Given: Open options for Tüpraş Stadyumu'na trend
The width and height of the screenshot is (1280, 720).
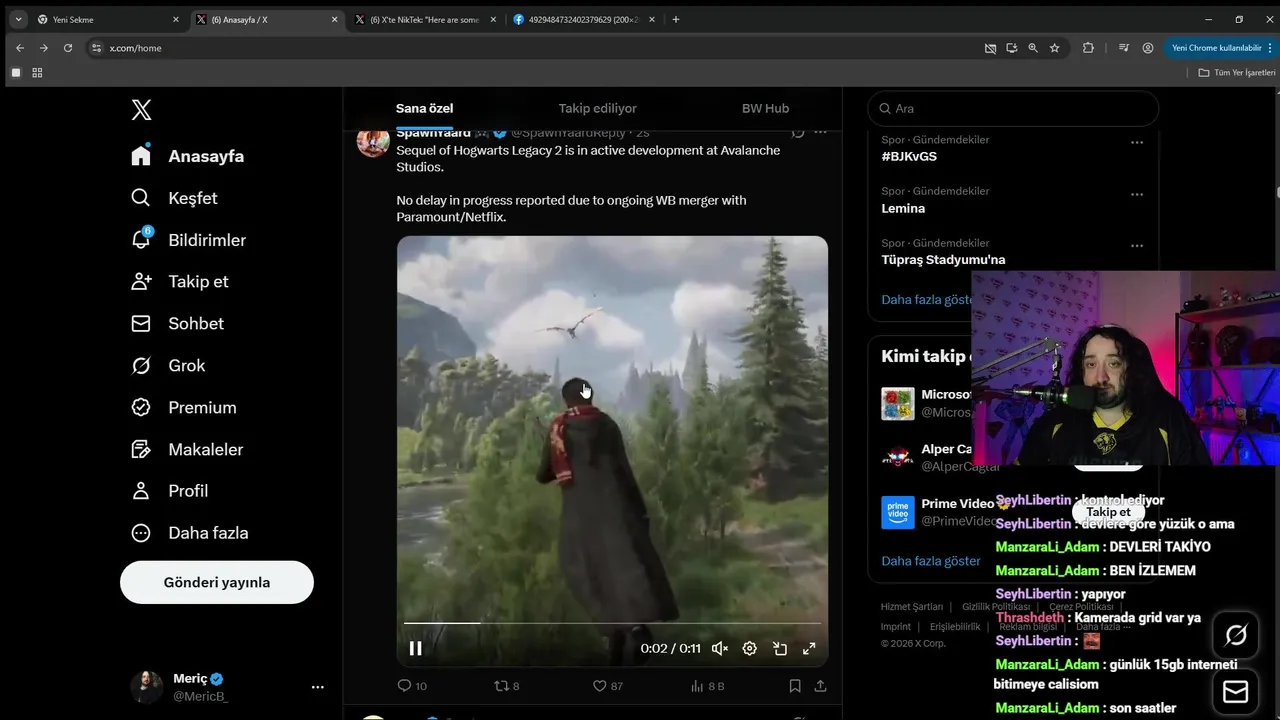Looking at the screenshot, I should coord(1137,246).
